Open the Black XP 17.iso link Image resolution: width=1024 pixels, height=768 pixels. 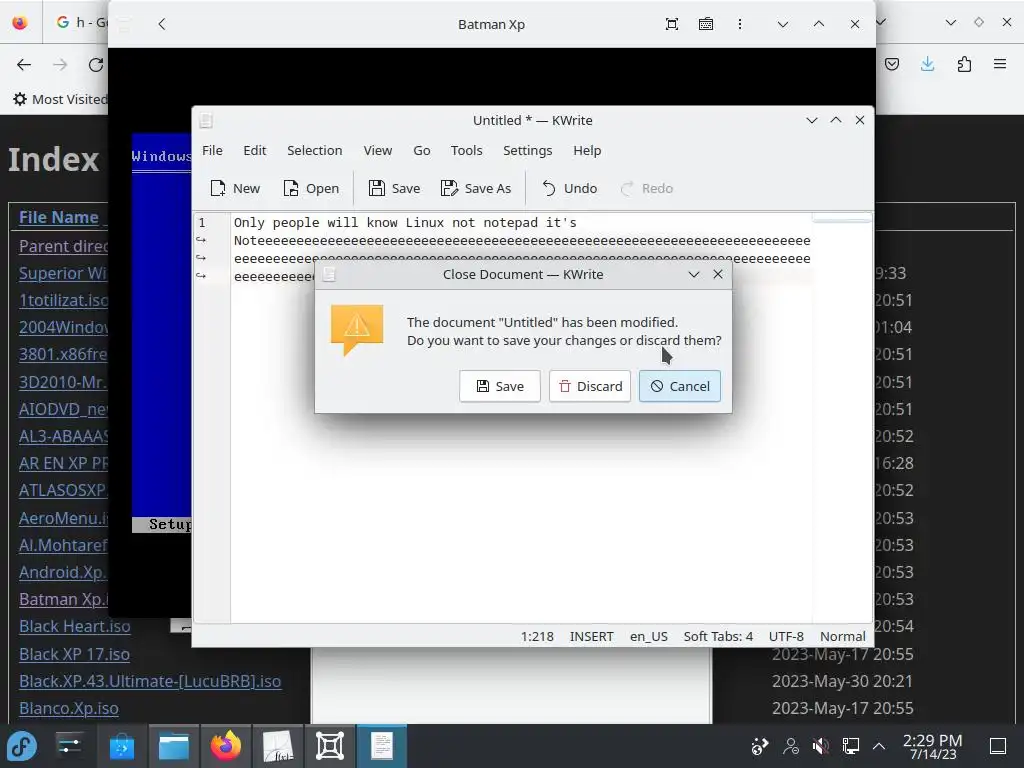tap(74, 654)
